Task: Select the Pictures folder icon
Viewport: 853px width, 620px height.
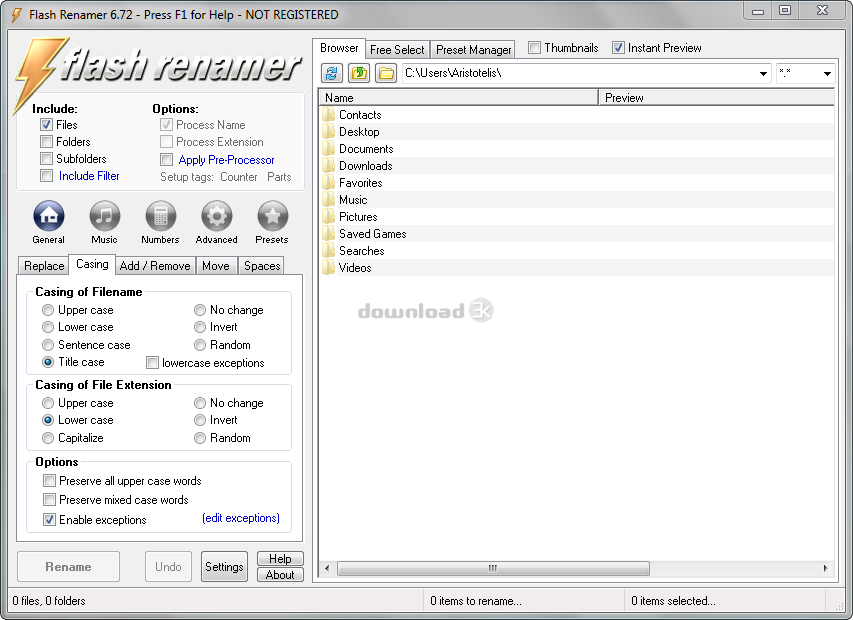Action: (328, 216)
